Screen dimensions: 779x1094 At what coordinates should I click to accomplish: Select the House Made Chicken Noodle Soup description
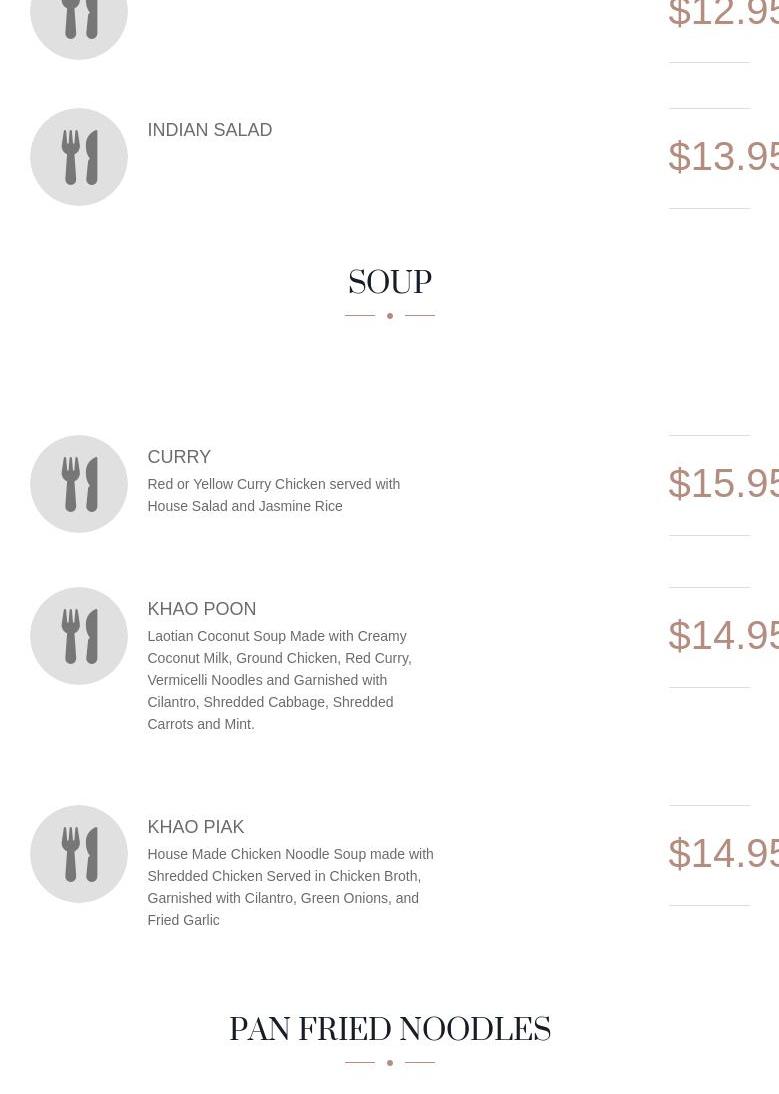pos(290,887)
